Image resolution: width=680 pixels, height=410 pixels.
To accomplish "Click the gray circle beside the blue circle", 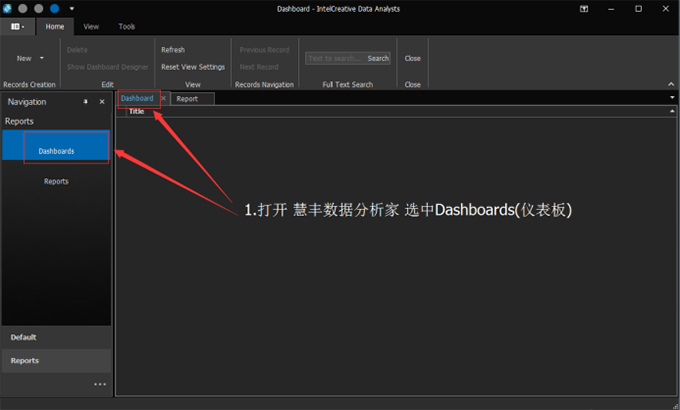I will point(39,8).
